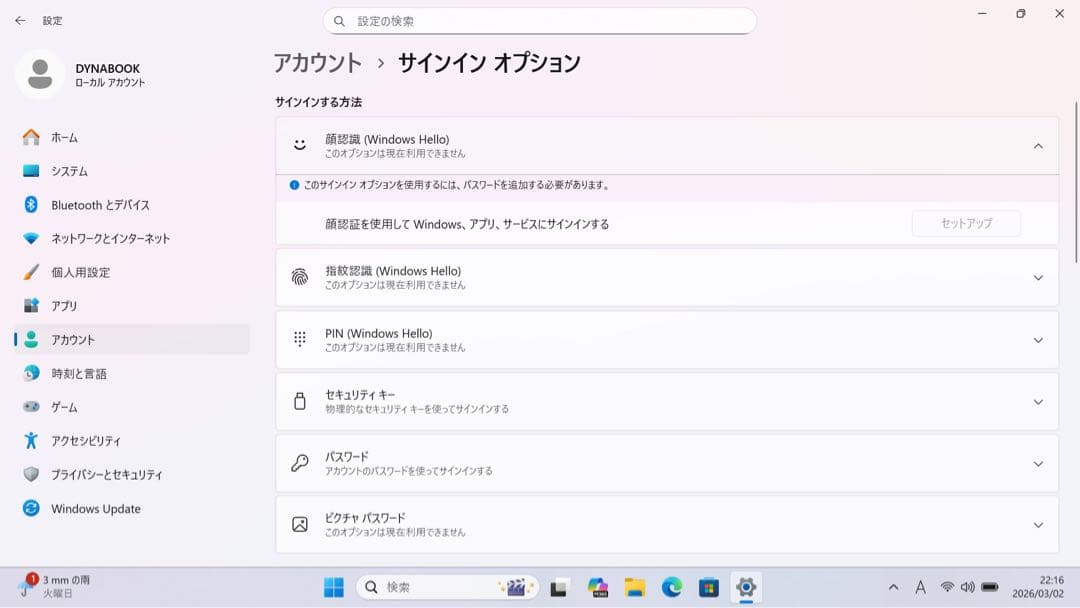Viewport: 1080px width, 608px height.
Task: Click the アプリ icon in sidebar
Action: point(31,306)
